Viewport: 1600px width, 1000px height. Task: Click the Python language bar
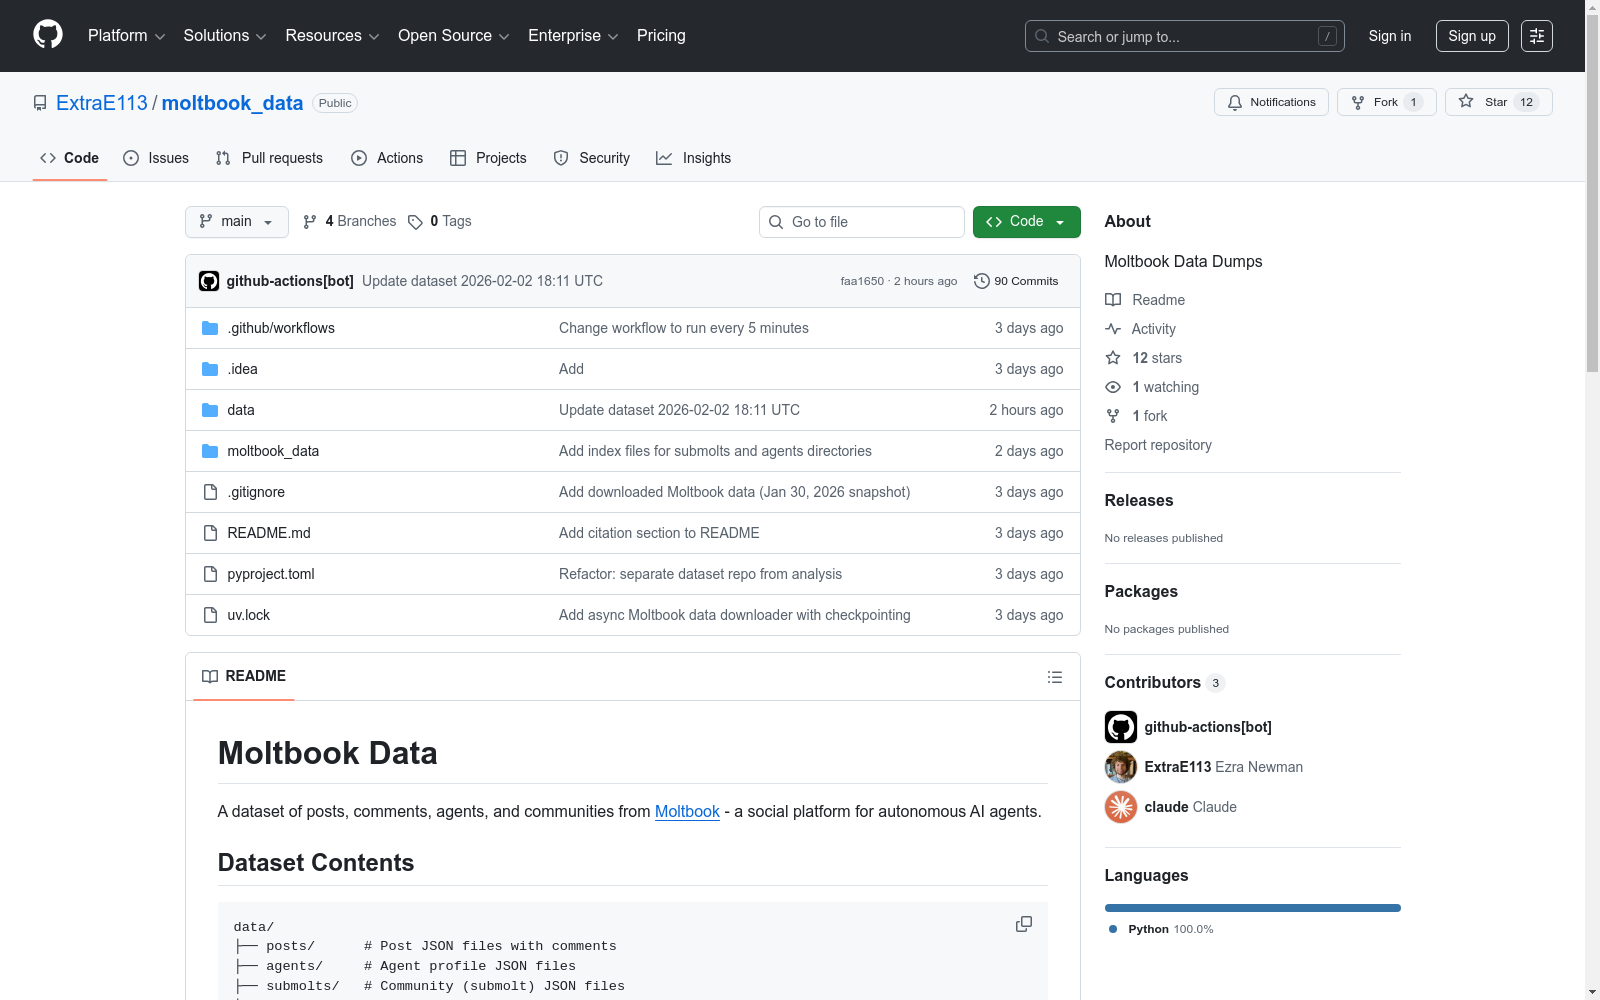click(1252, 908)
